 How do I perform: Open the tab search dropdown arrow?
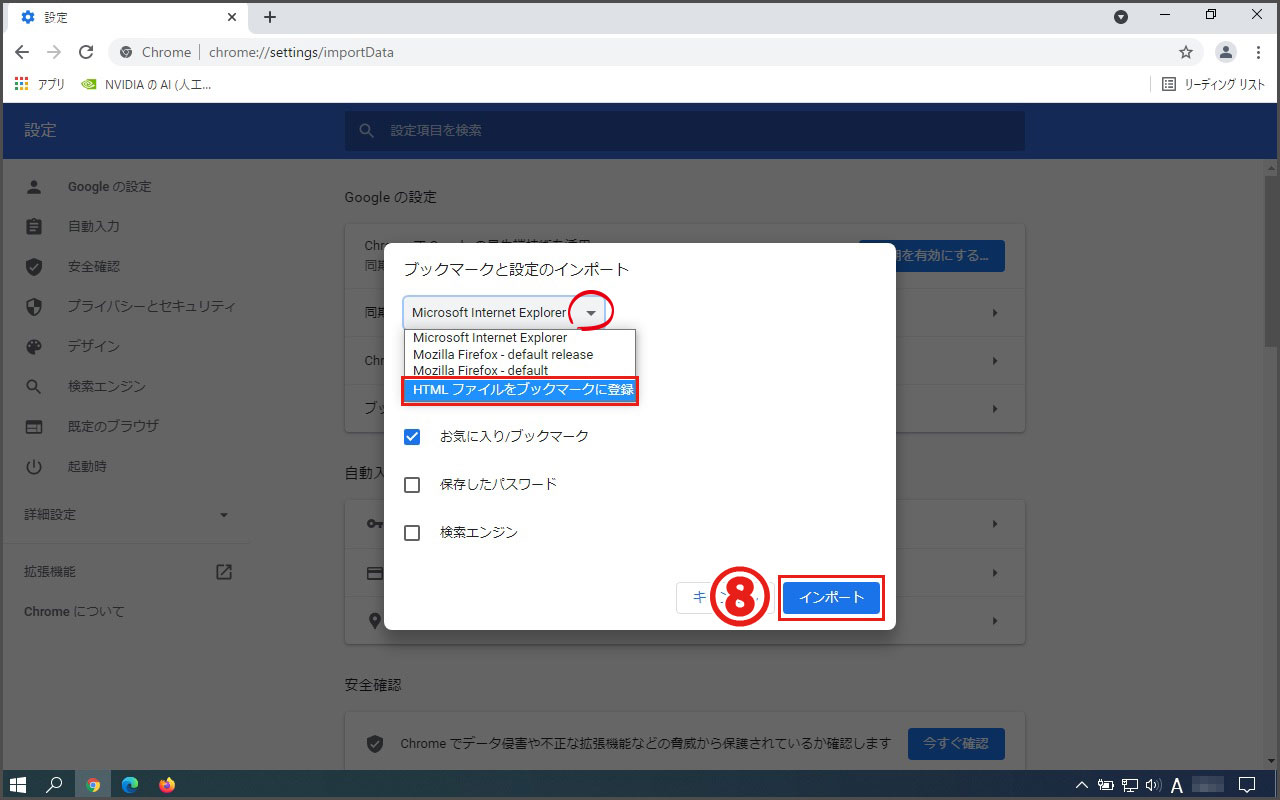1121,16
